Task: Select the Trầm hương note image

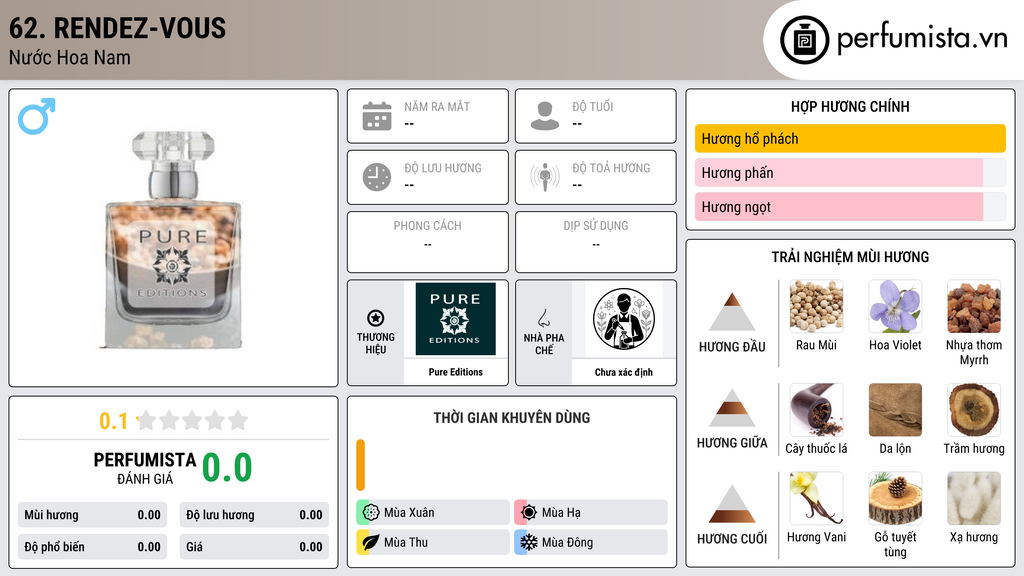Action: tap(974, 409)
